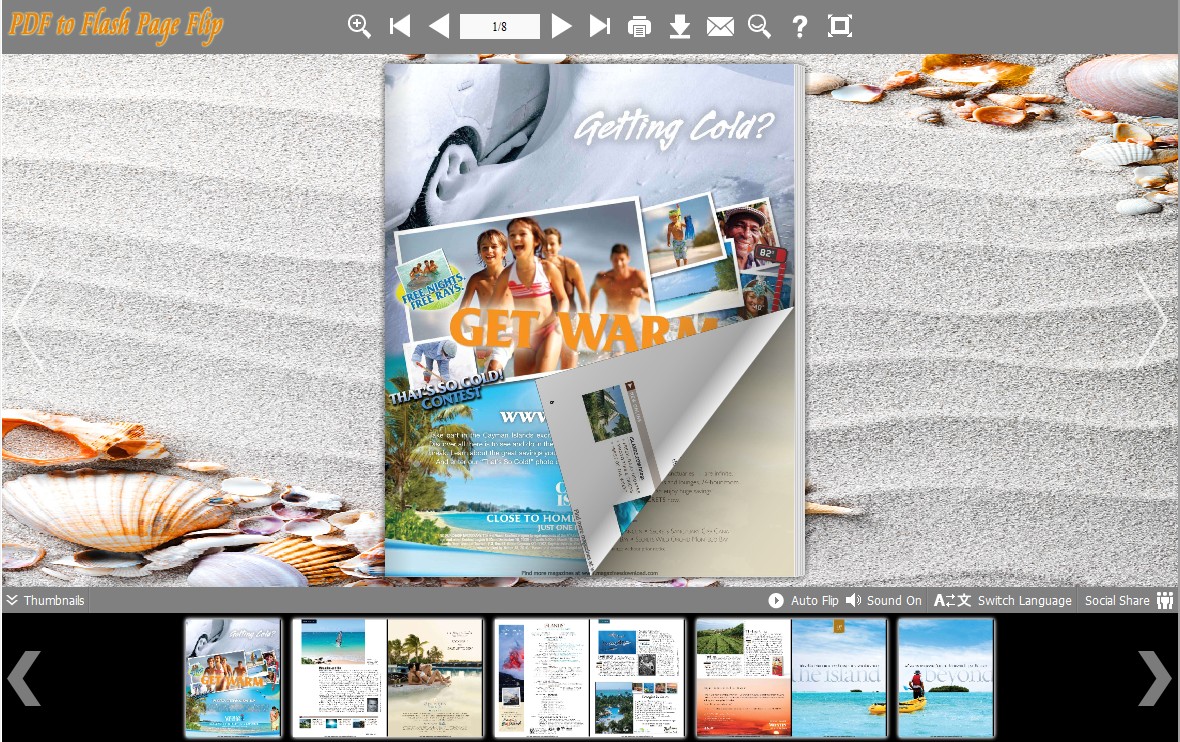Viewport: 1180px width, 742px height.
Task: Click the zoom in magnifier icon
Action: point(359,26)
